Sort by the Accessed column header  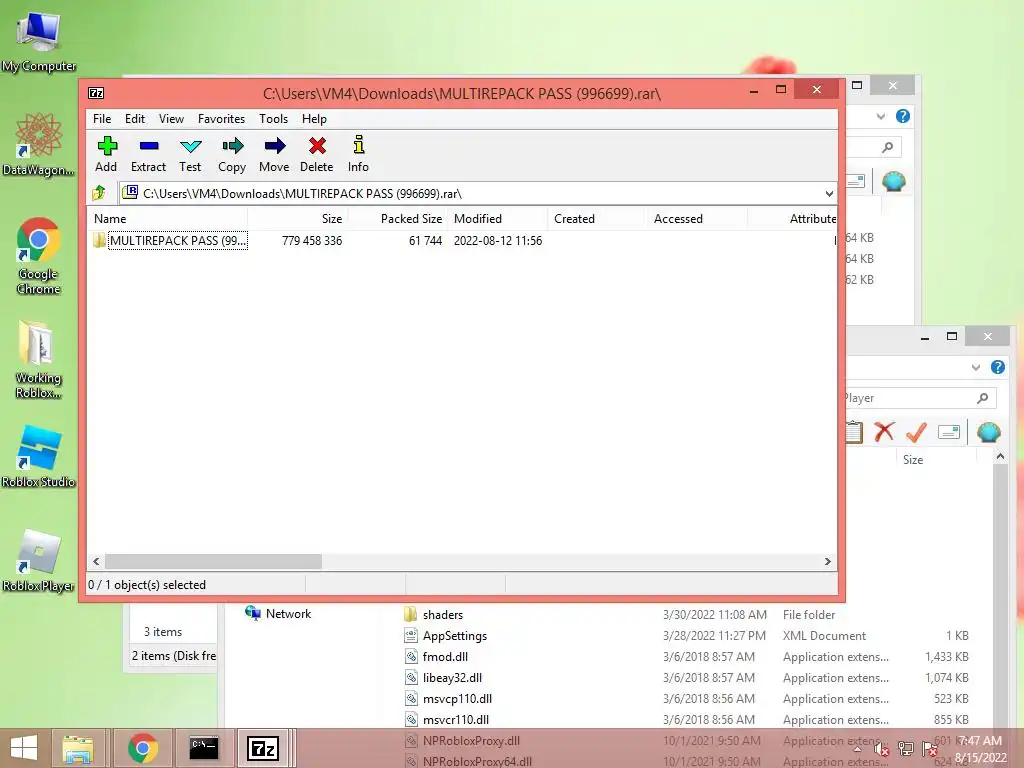tap(696, 219)
